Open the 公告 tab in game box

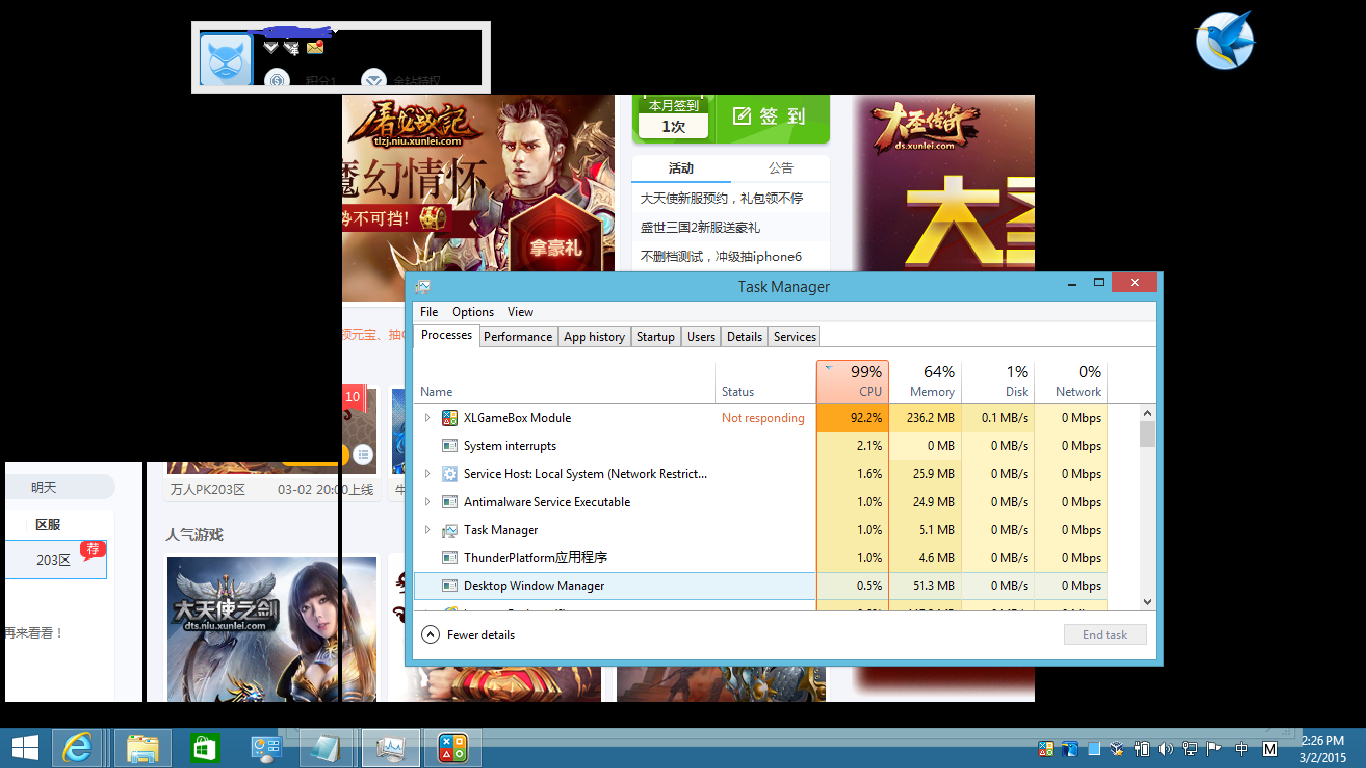coord(781,168)
